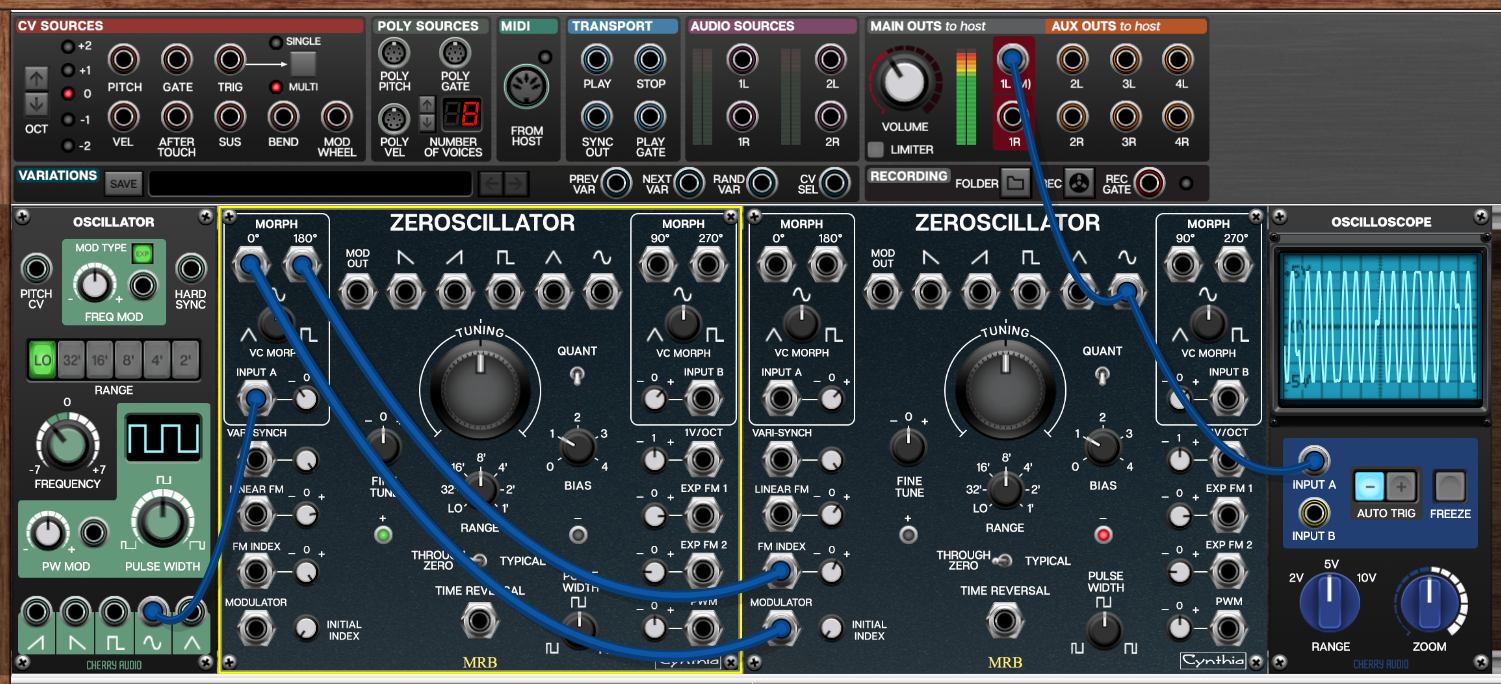Click the POLY PITCH jack
1501x684 pixels.
point(394,53)
